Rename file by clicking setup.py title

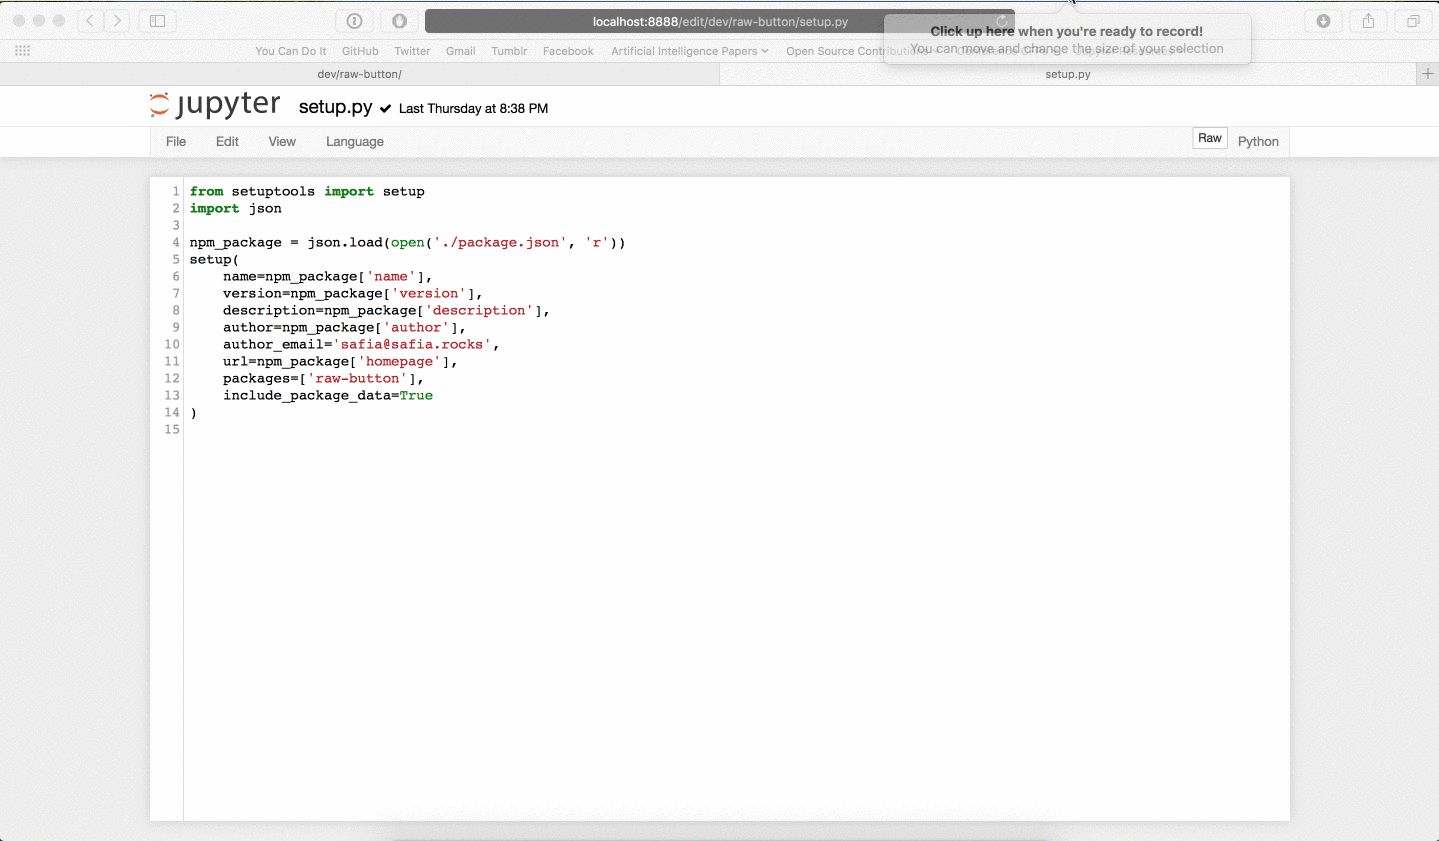pyautogui.click(x=335, y=107)
